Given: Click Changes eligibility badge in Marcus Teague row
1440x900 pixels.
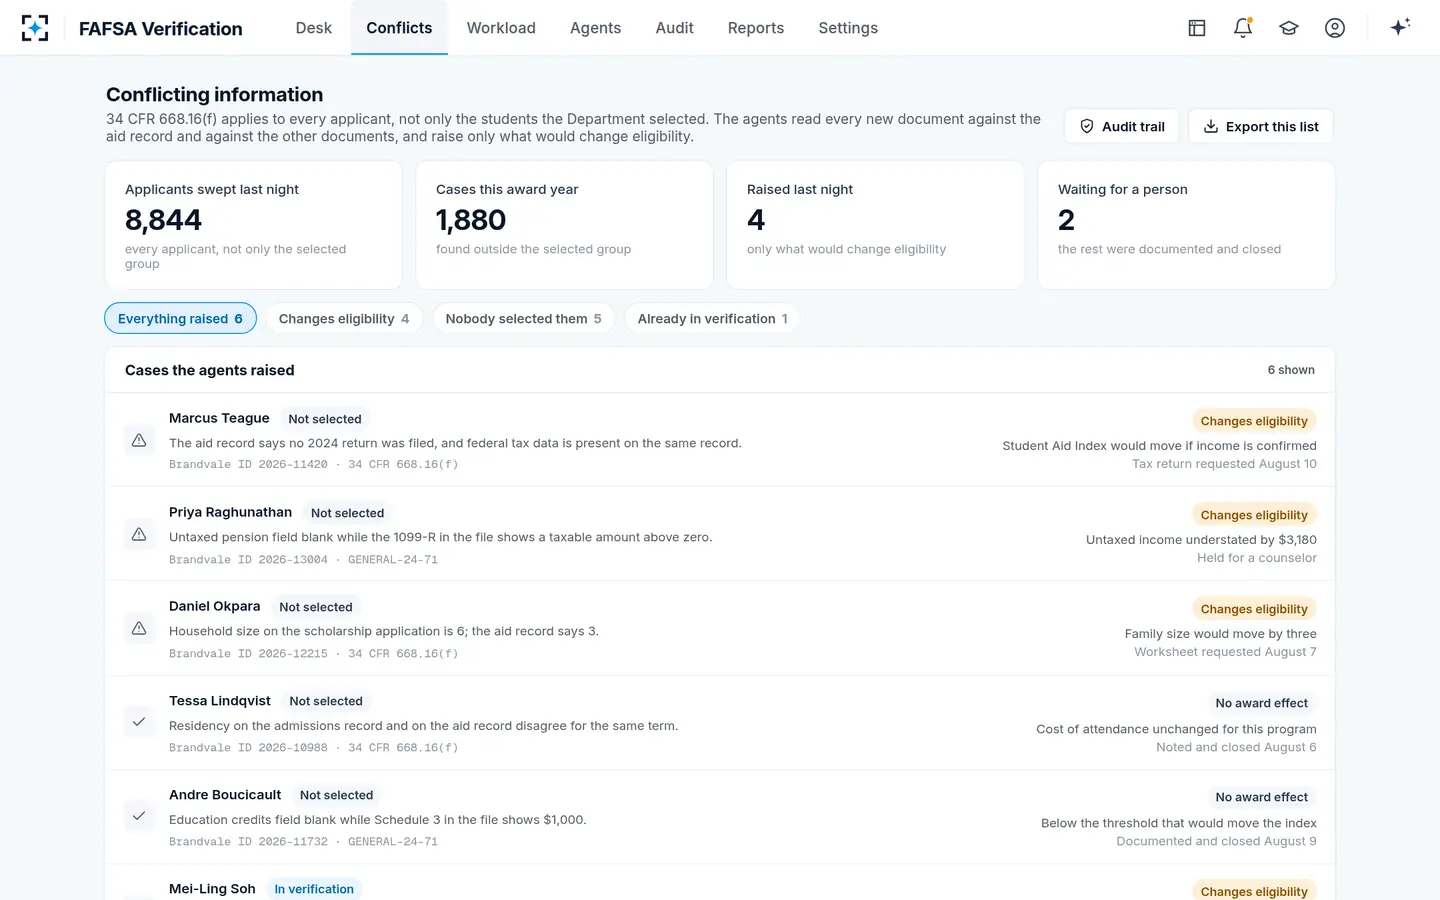Looking at the screenshot, I should tap(1254, 421).
